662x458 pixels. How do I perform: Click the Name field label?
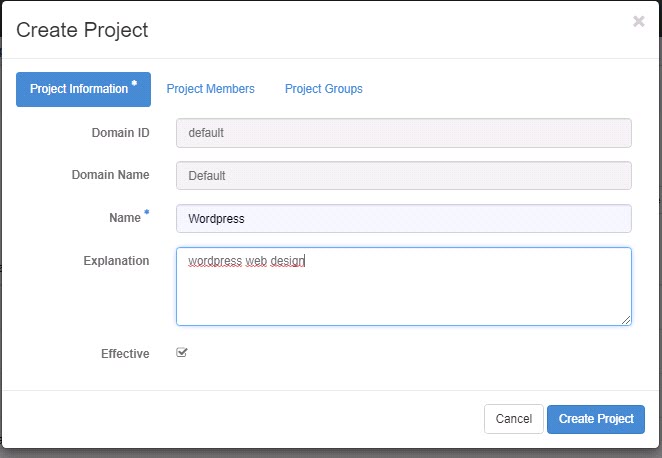tap(125, 218)
